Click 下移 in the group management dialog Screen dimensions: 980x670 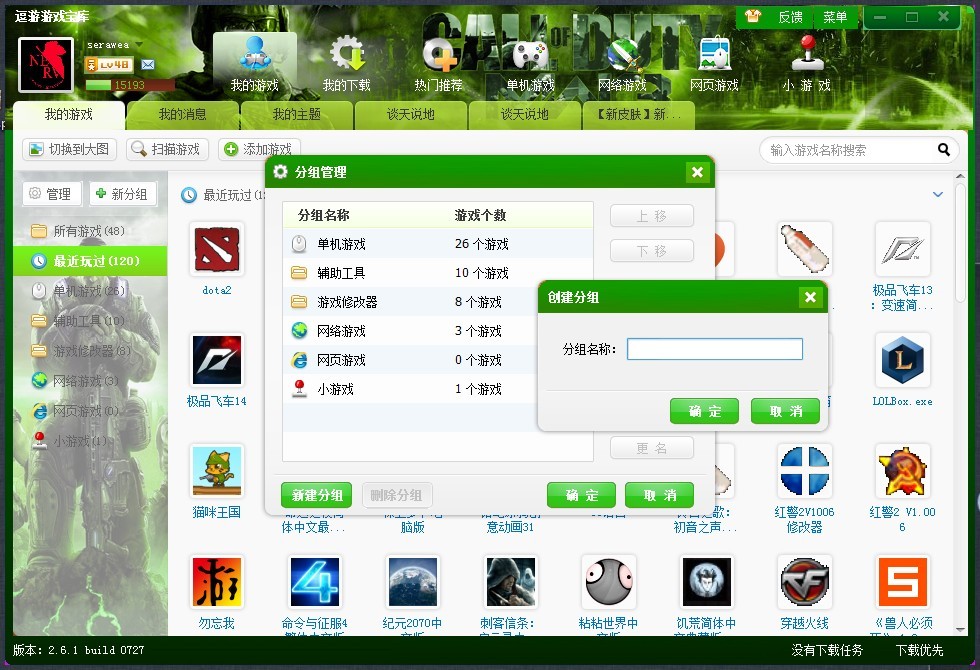click(652, 251)
